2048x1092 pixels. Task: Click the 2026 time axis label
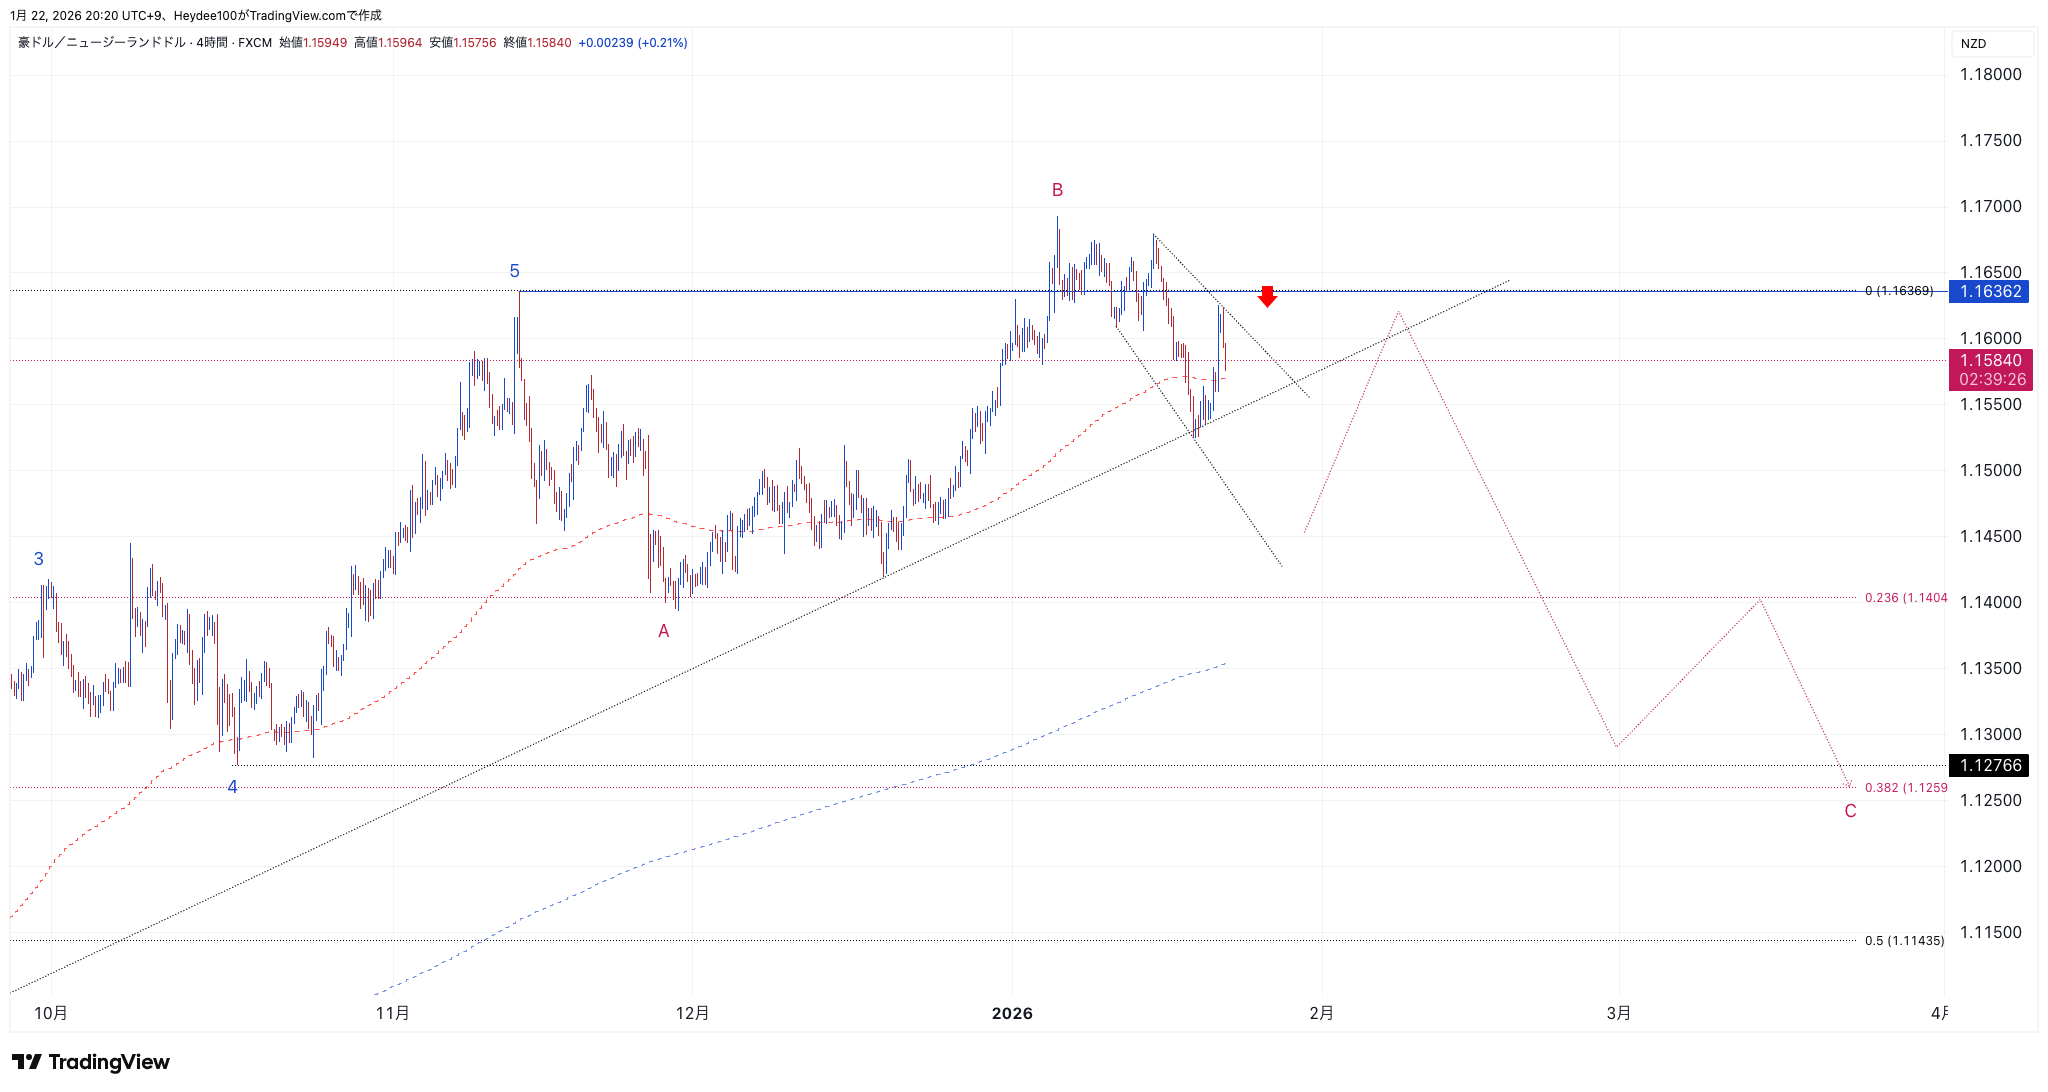[x=1012, y=1013]
